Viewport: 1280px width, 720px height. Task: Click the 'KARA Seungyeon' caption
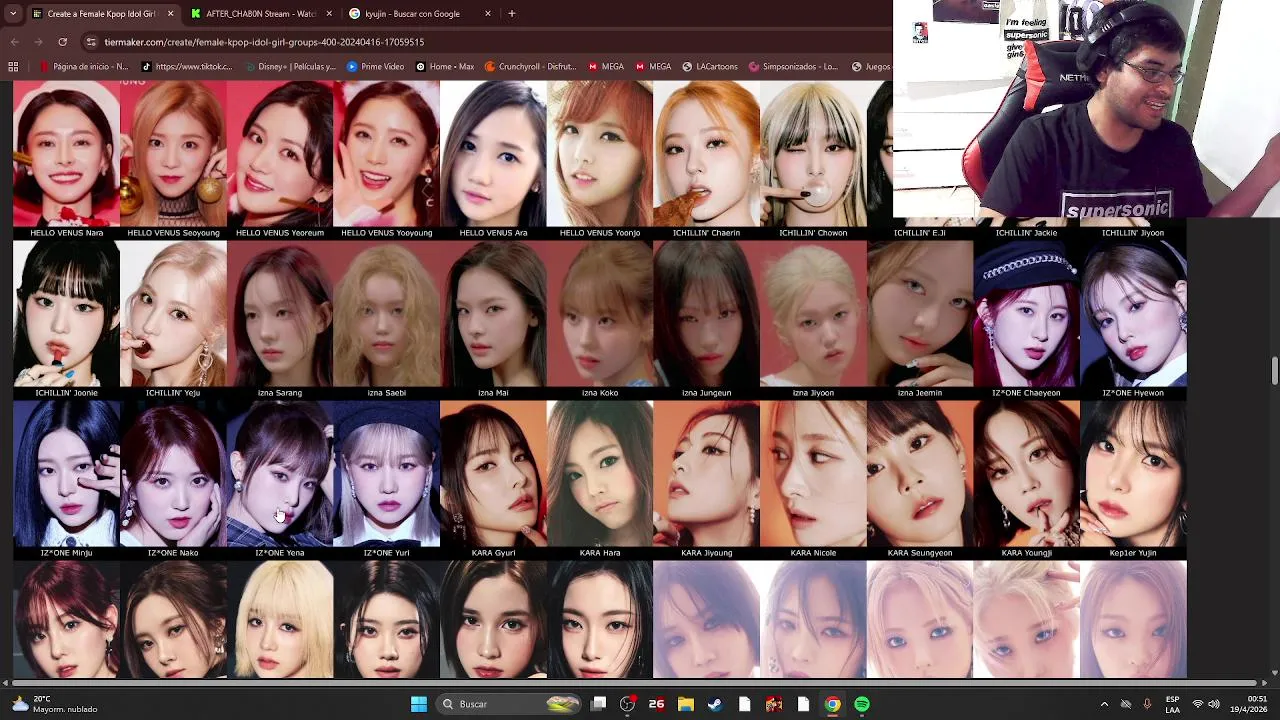[920, 553]
